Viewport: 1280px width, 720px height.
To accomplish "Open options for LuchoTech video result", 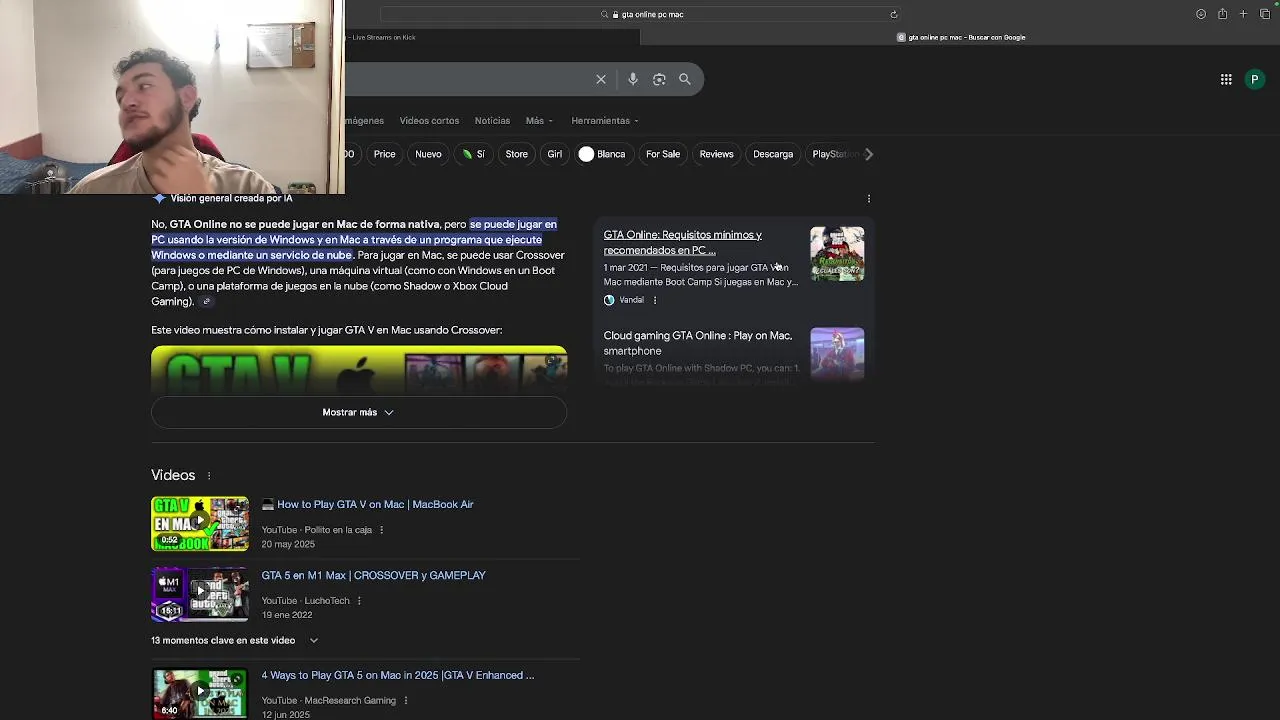I will coord(359,601).
